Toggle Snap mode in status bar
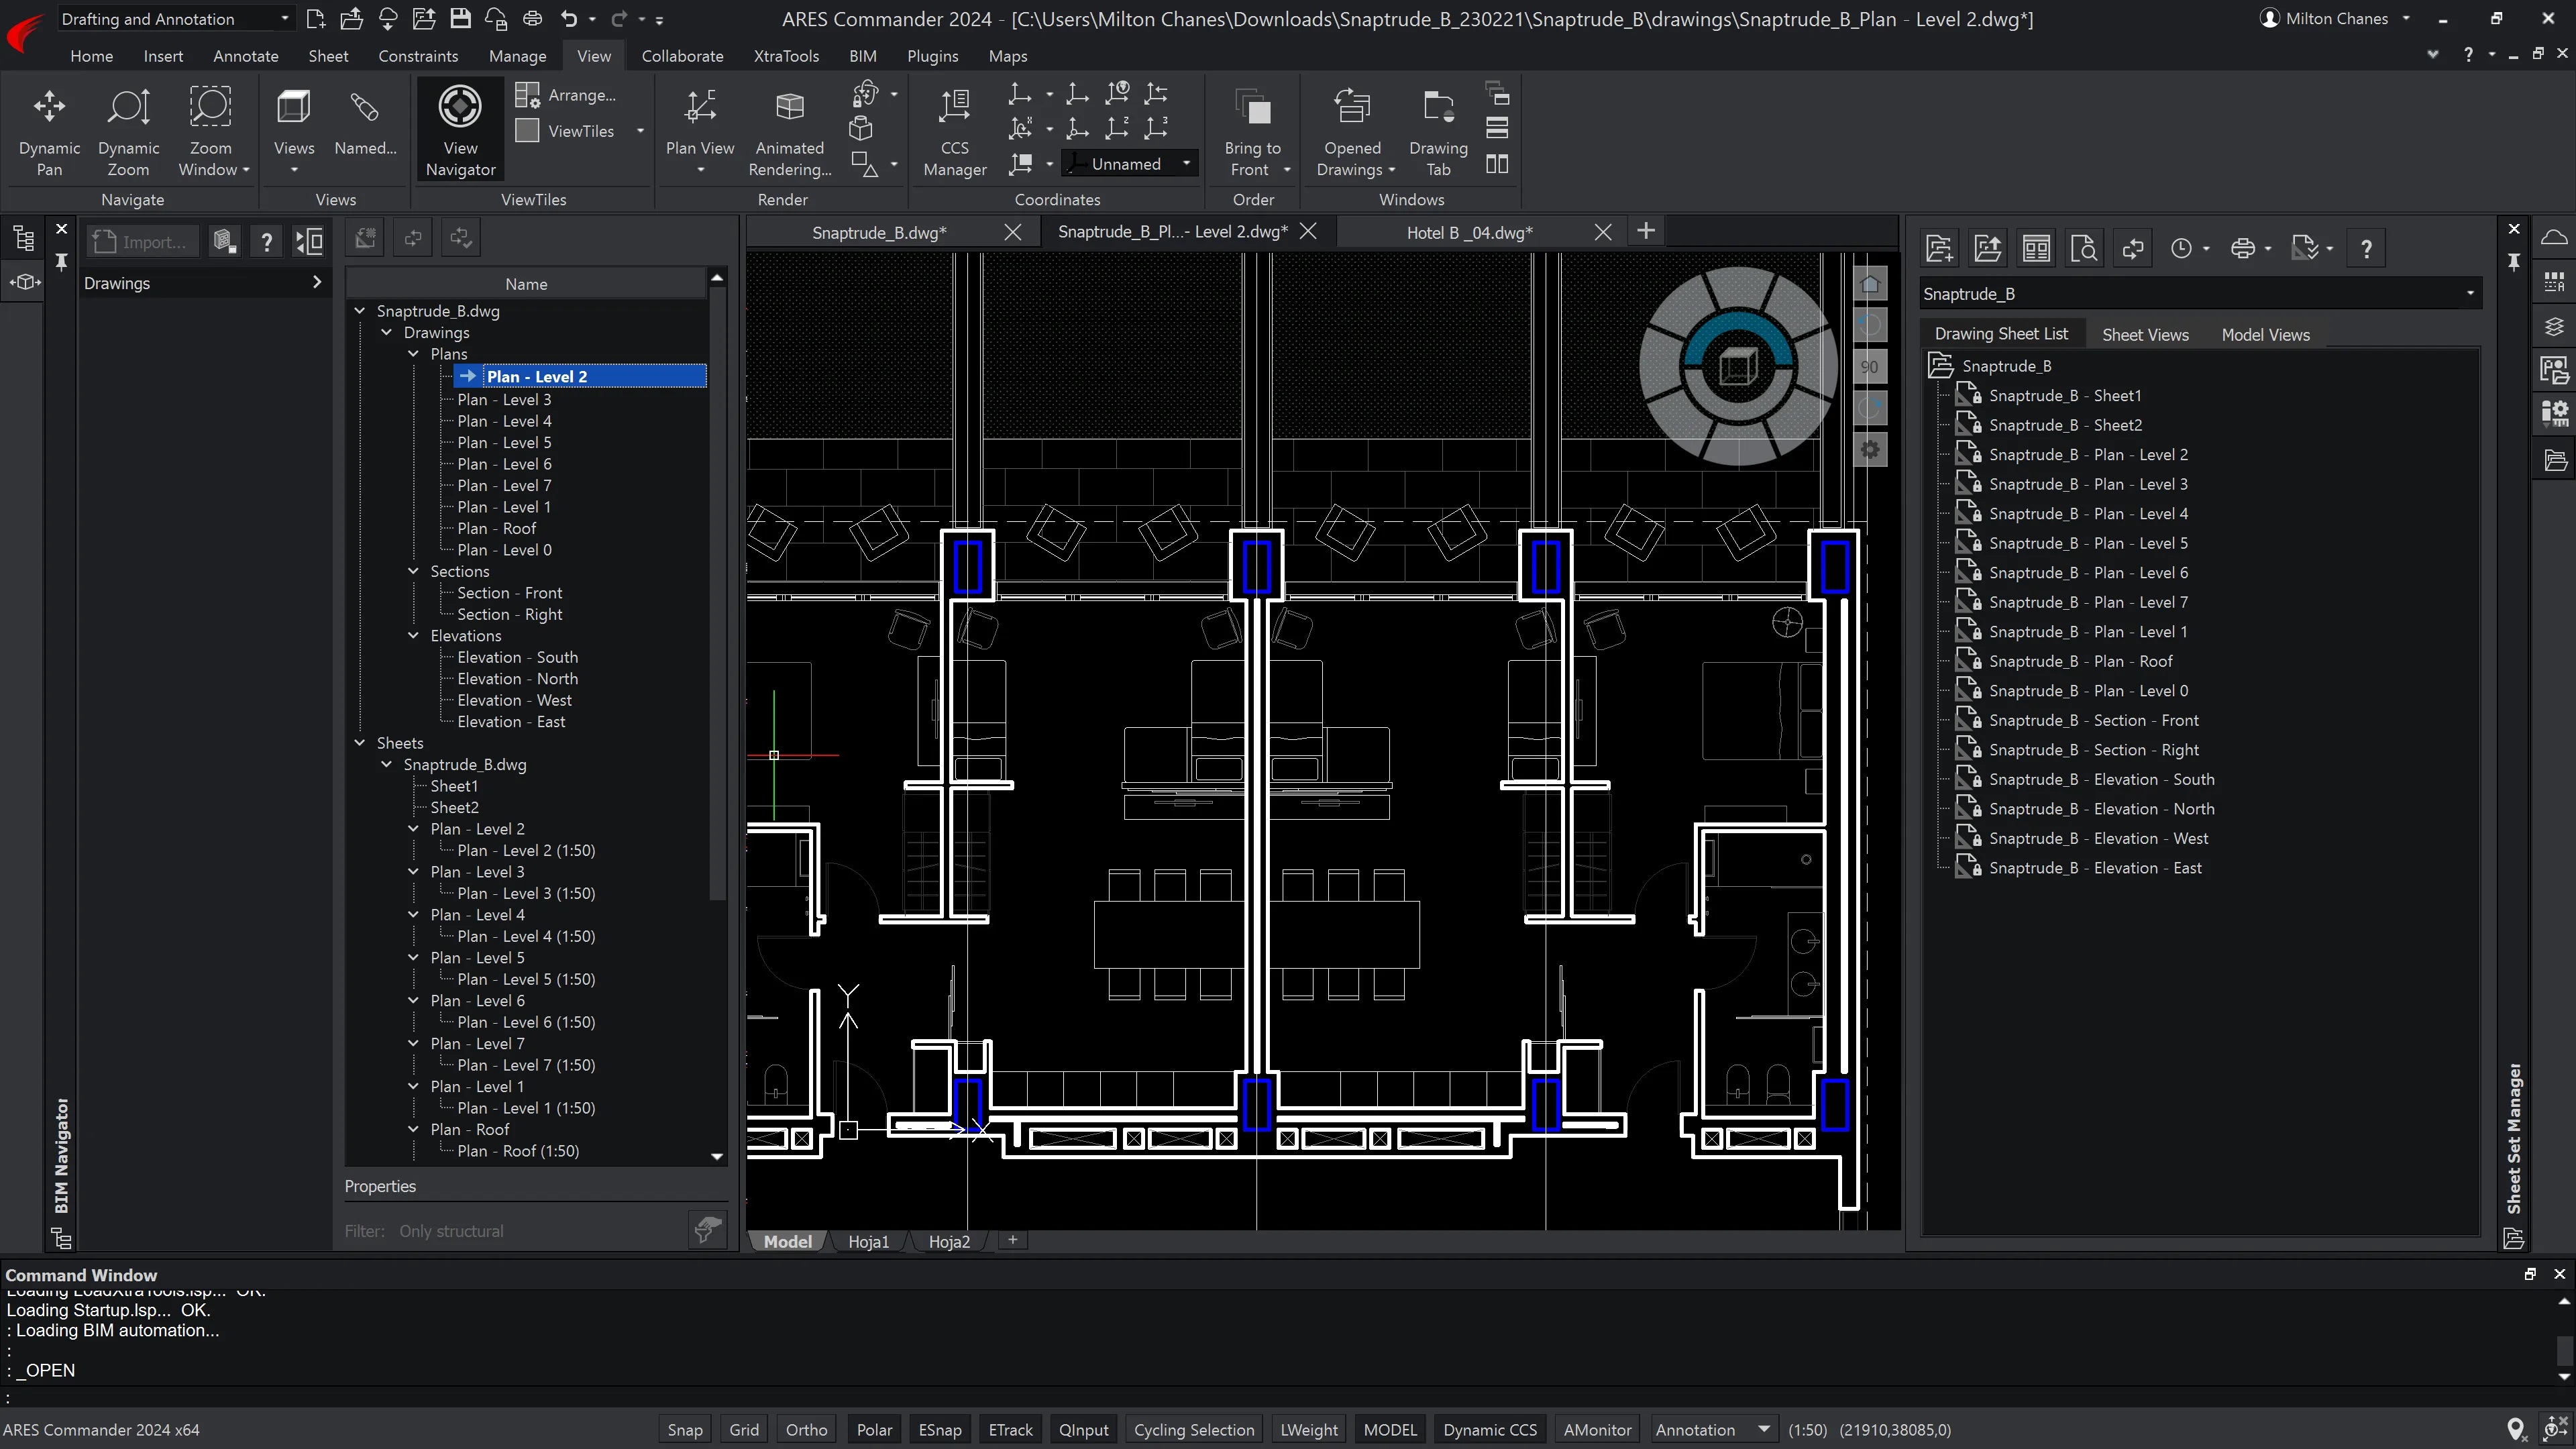2576x1449 pixels. (685, 1430)
